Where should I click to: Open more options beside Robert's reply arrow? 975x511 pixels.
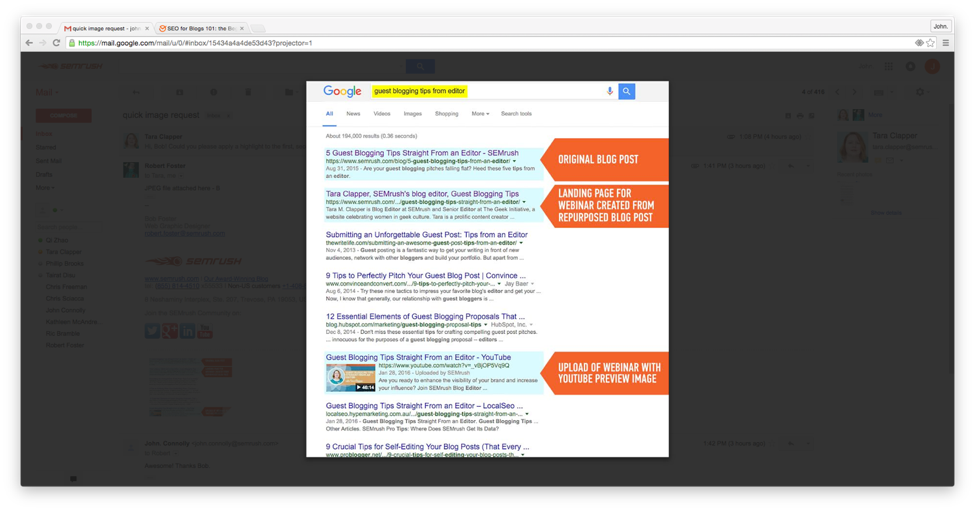808,166
